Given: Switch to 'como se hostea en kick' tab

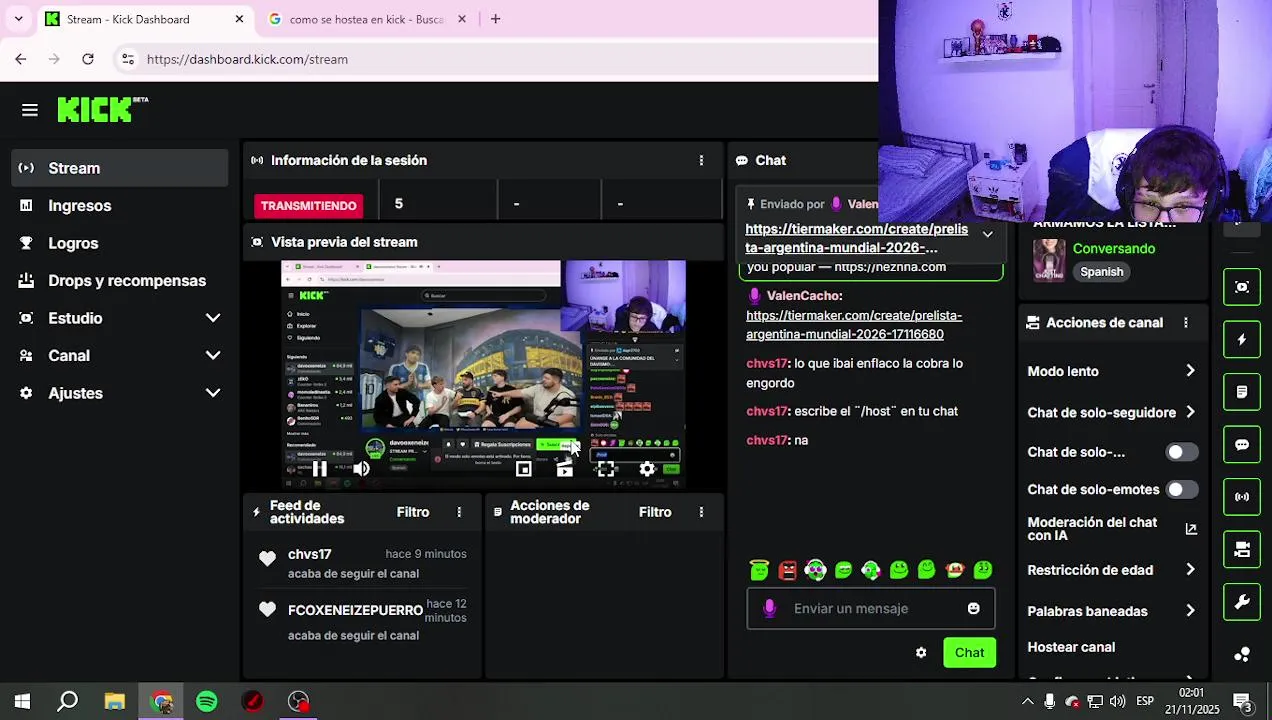Looking at the screenshot, I should tap(366, 19).
